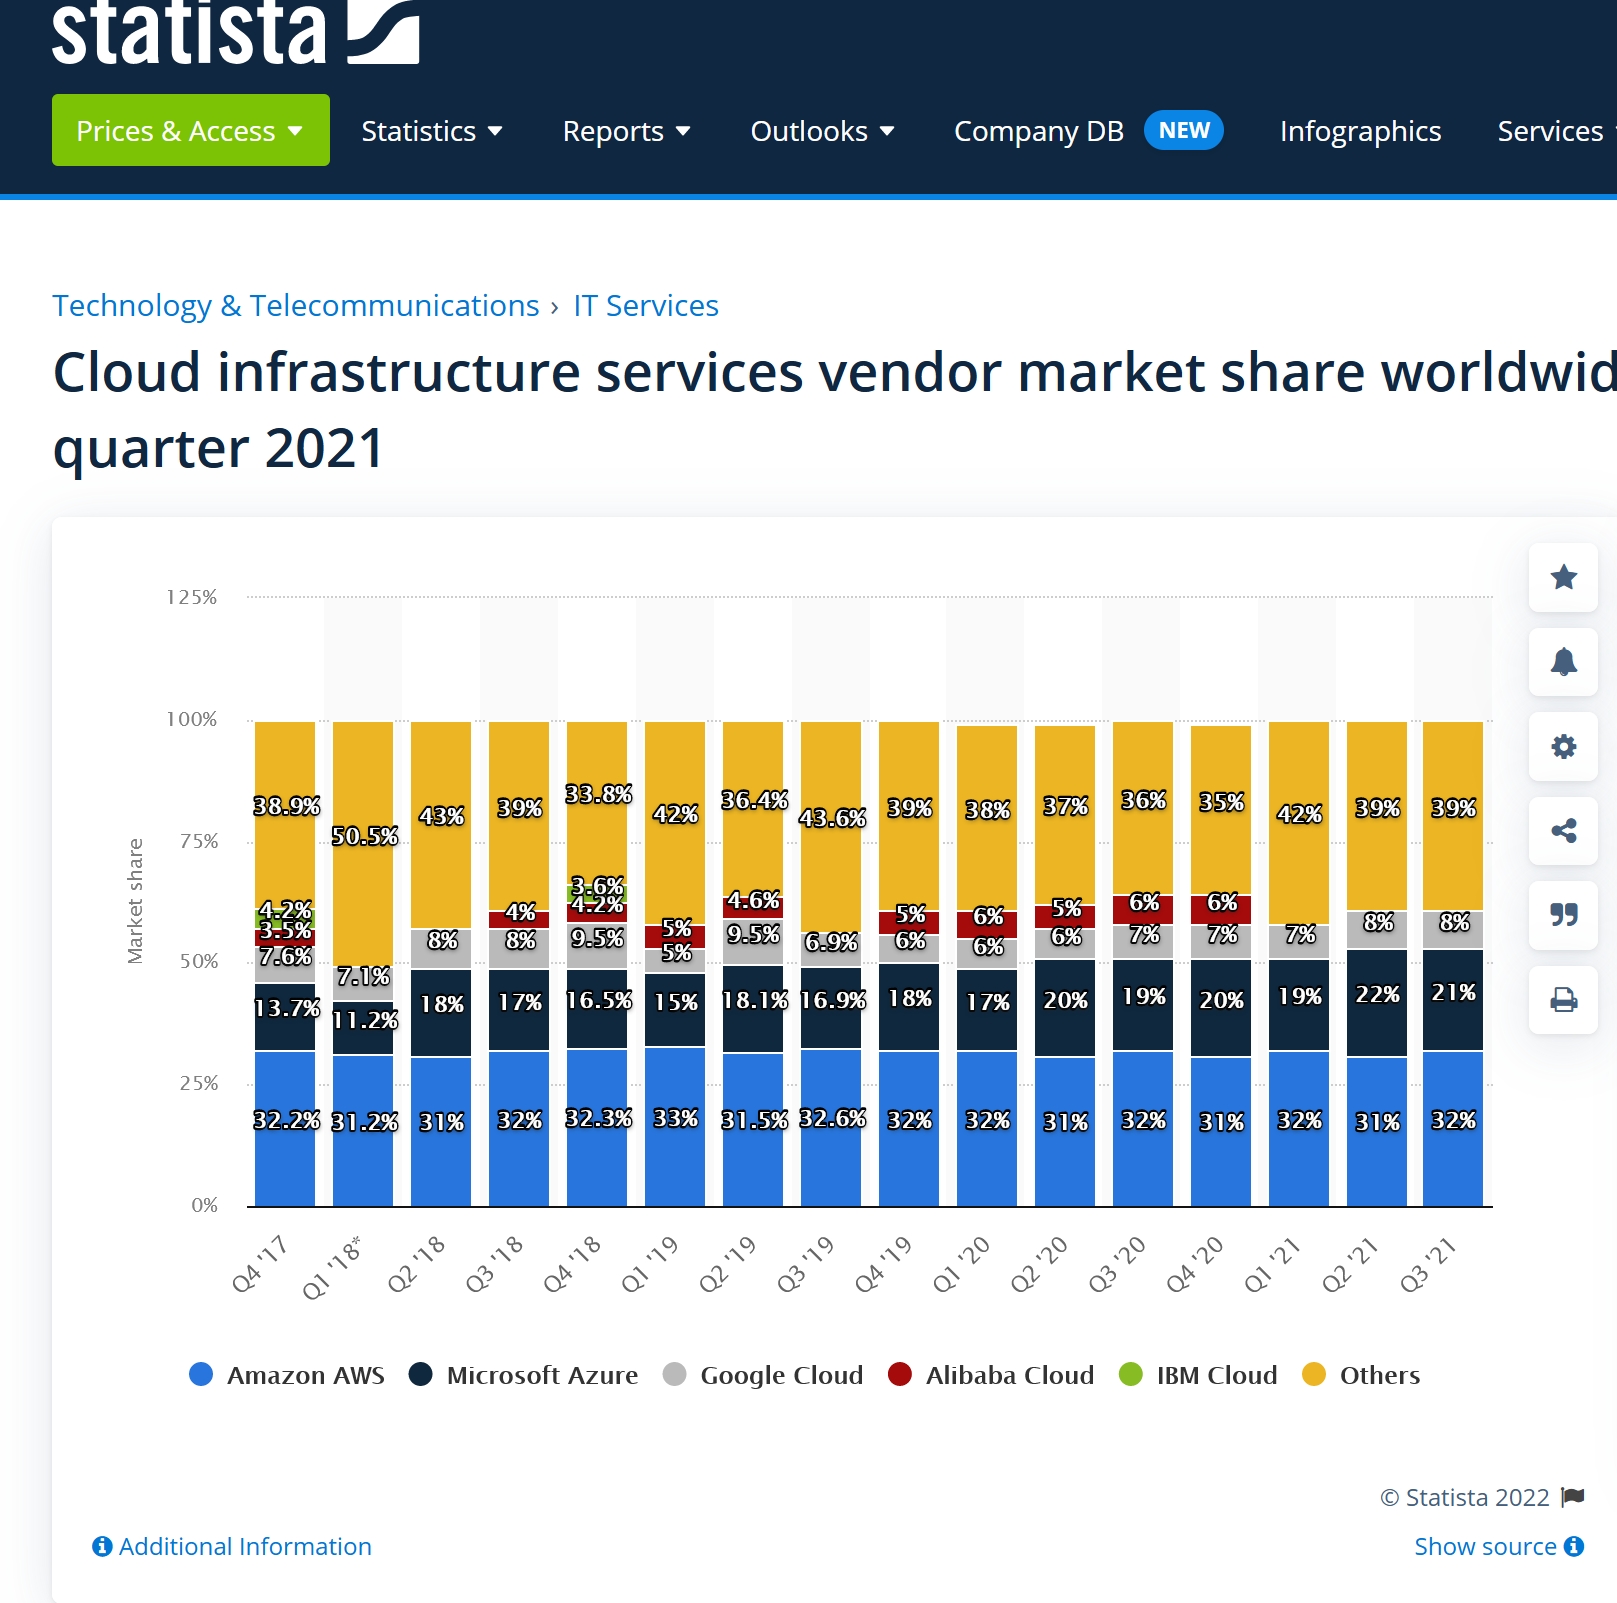Image resolution: width=1617 pixels, height=1603 pixels.
Task: Click the Q3 '21 x-axis label
Action: tap(1428, 1264)
